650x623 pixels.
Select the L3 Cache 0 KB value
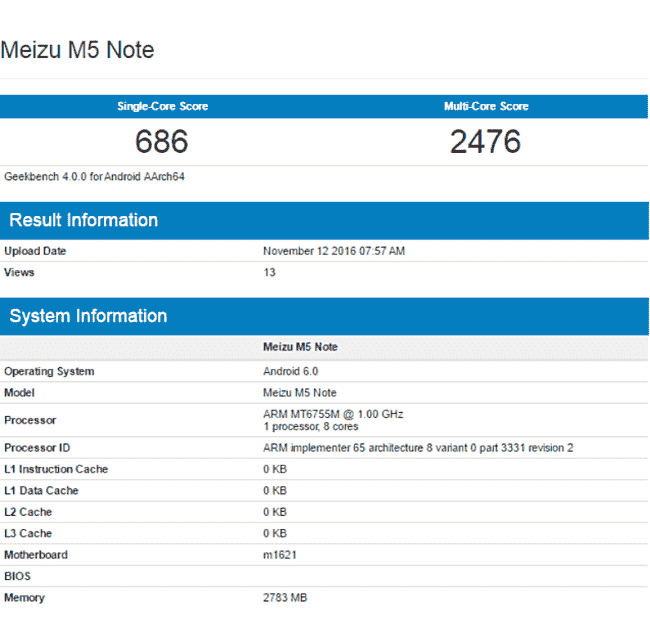click(x=275, y=533)
